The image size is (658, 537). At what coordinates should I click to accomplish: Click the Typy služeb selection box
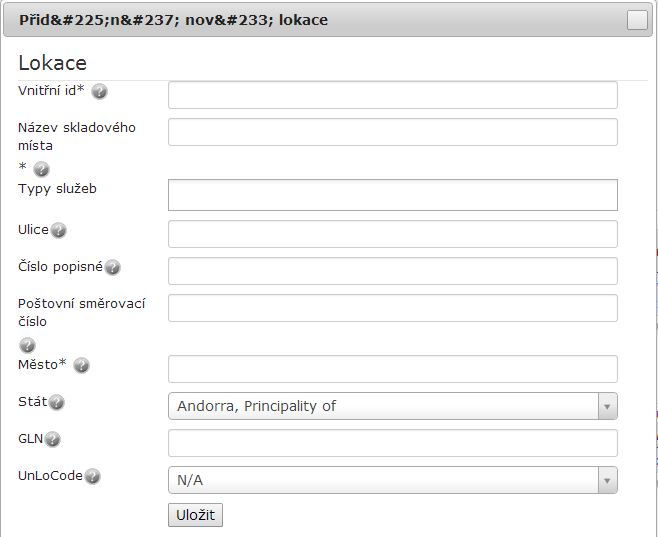point(393,195)
